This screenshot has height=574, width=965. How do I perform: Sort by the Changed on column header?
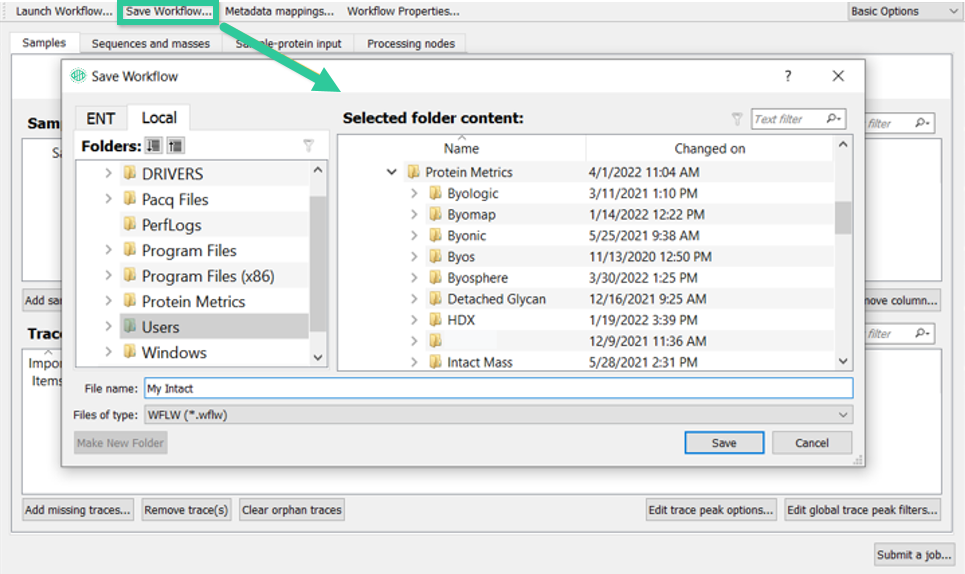point(709,148)
